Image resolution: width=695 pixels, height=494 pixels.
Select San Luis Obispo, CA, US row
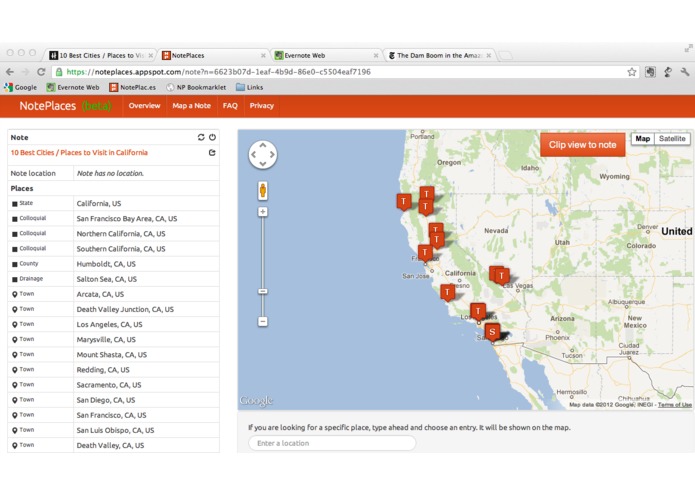pos(113,430)
